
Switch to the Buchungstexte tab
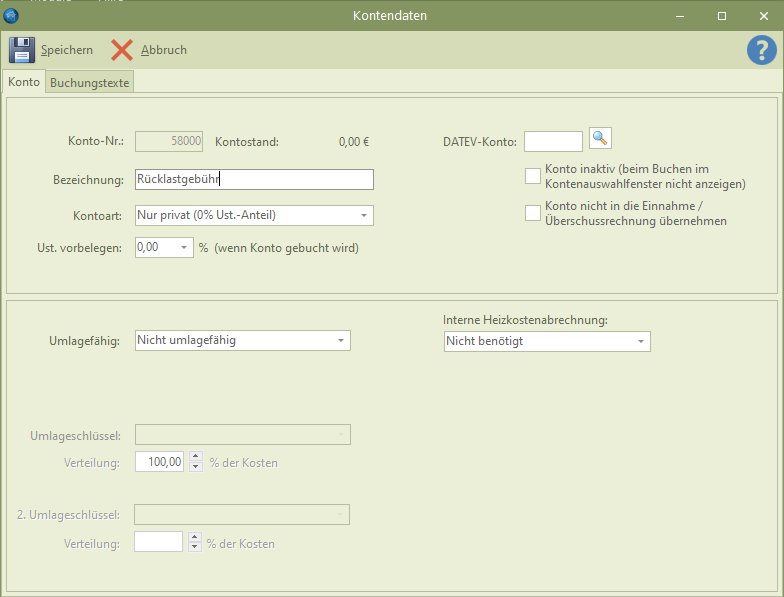[90, 83]
